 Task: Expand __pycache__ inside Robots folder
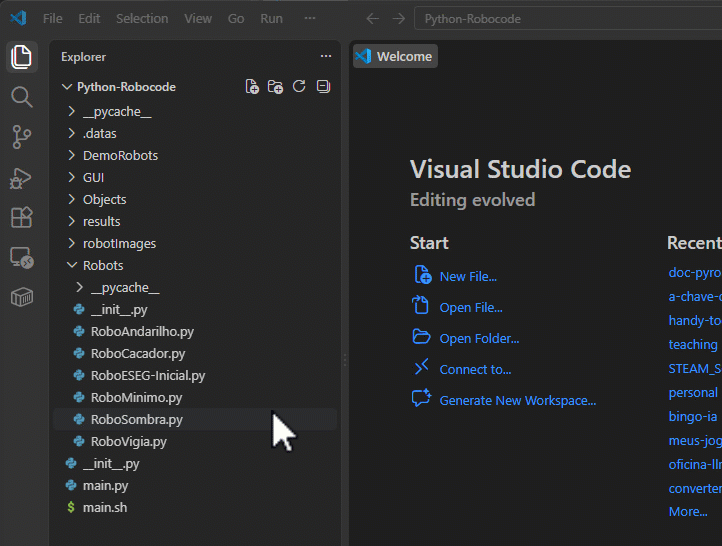(x=79, y=287)
